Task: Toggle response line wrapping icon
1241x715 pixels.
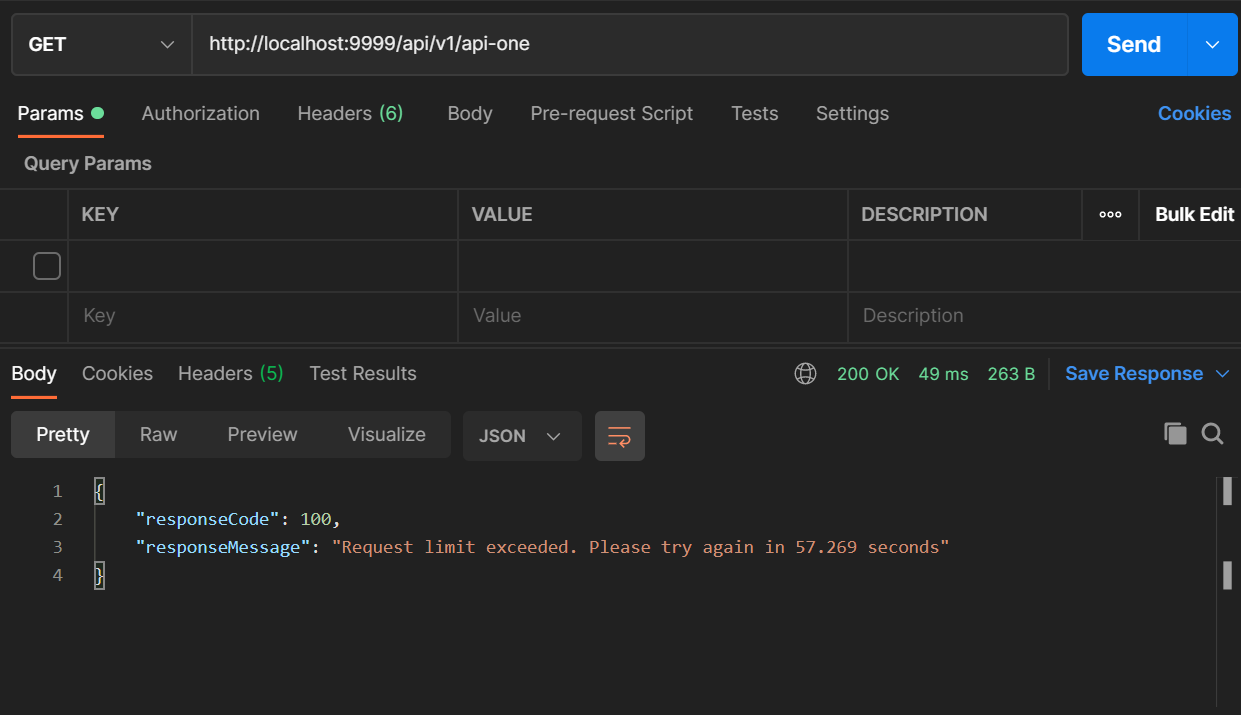Action: [619, 436]
